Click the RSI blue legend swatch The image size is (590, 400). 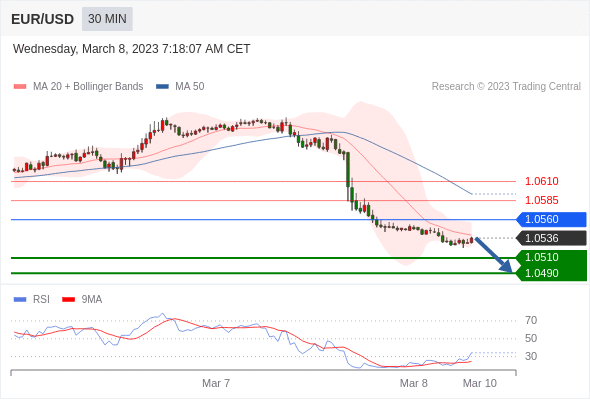pos(20,300)
